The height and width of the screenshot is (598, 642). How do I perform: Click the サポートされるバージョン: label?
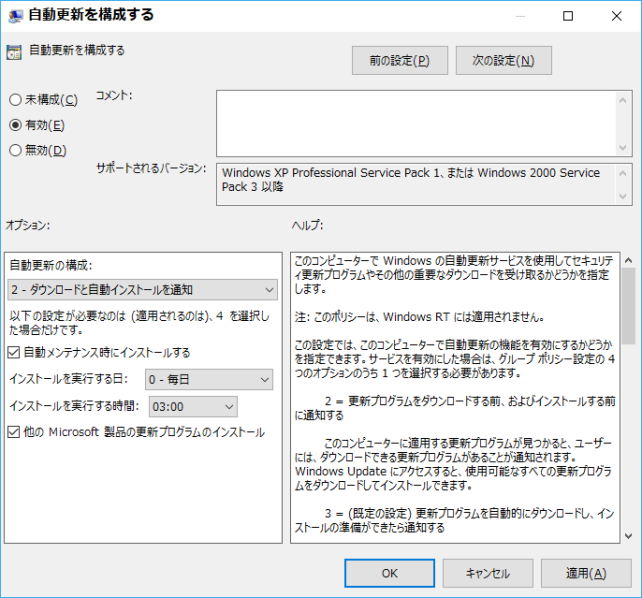pyautogui.click(x=151, y=168)
